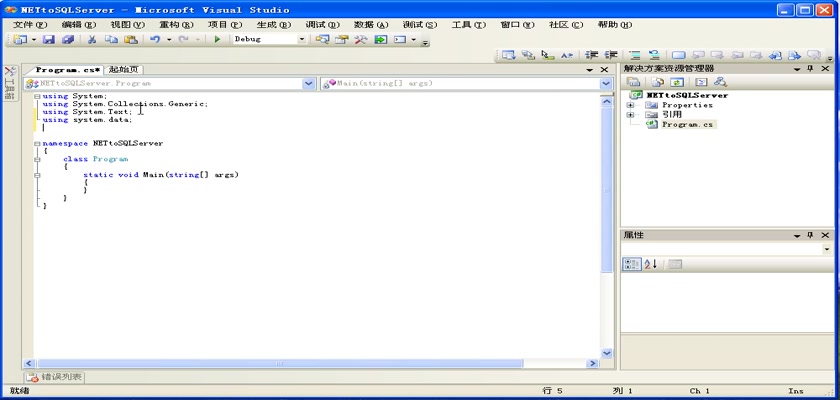Click the 'using system.data;' code line

click(87, 120)
